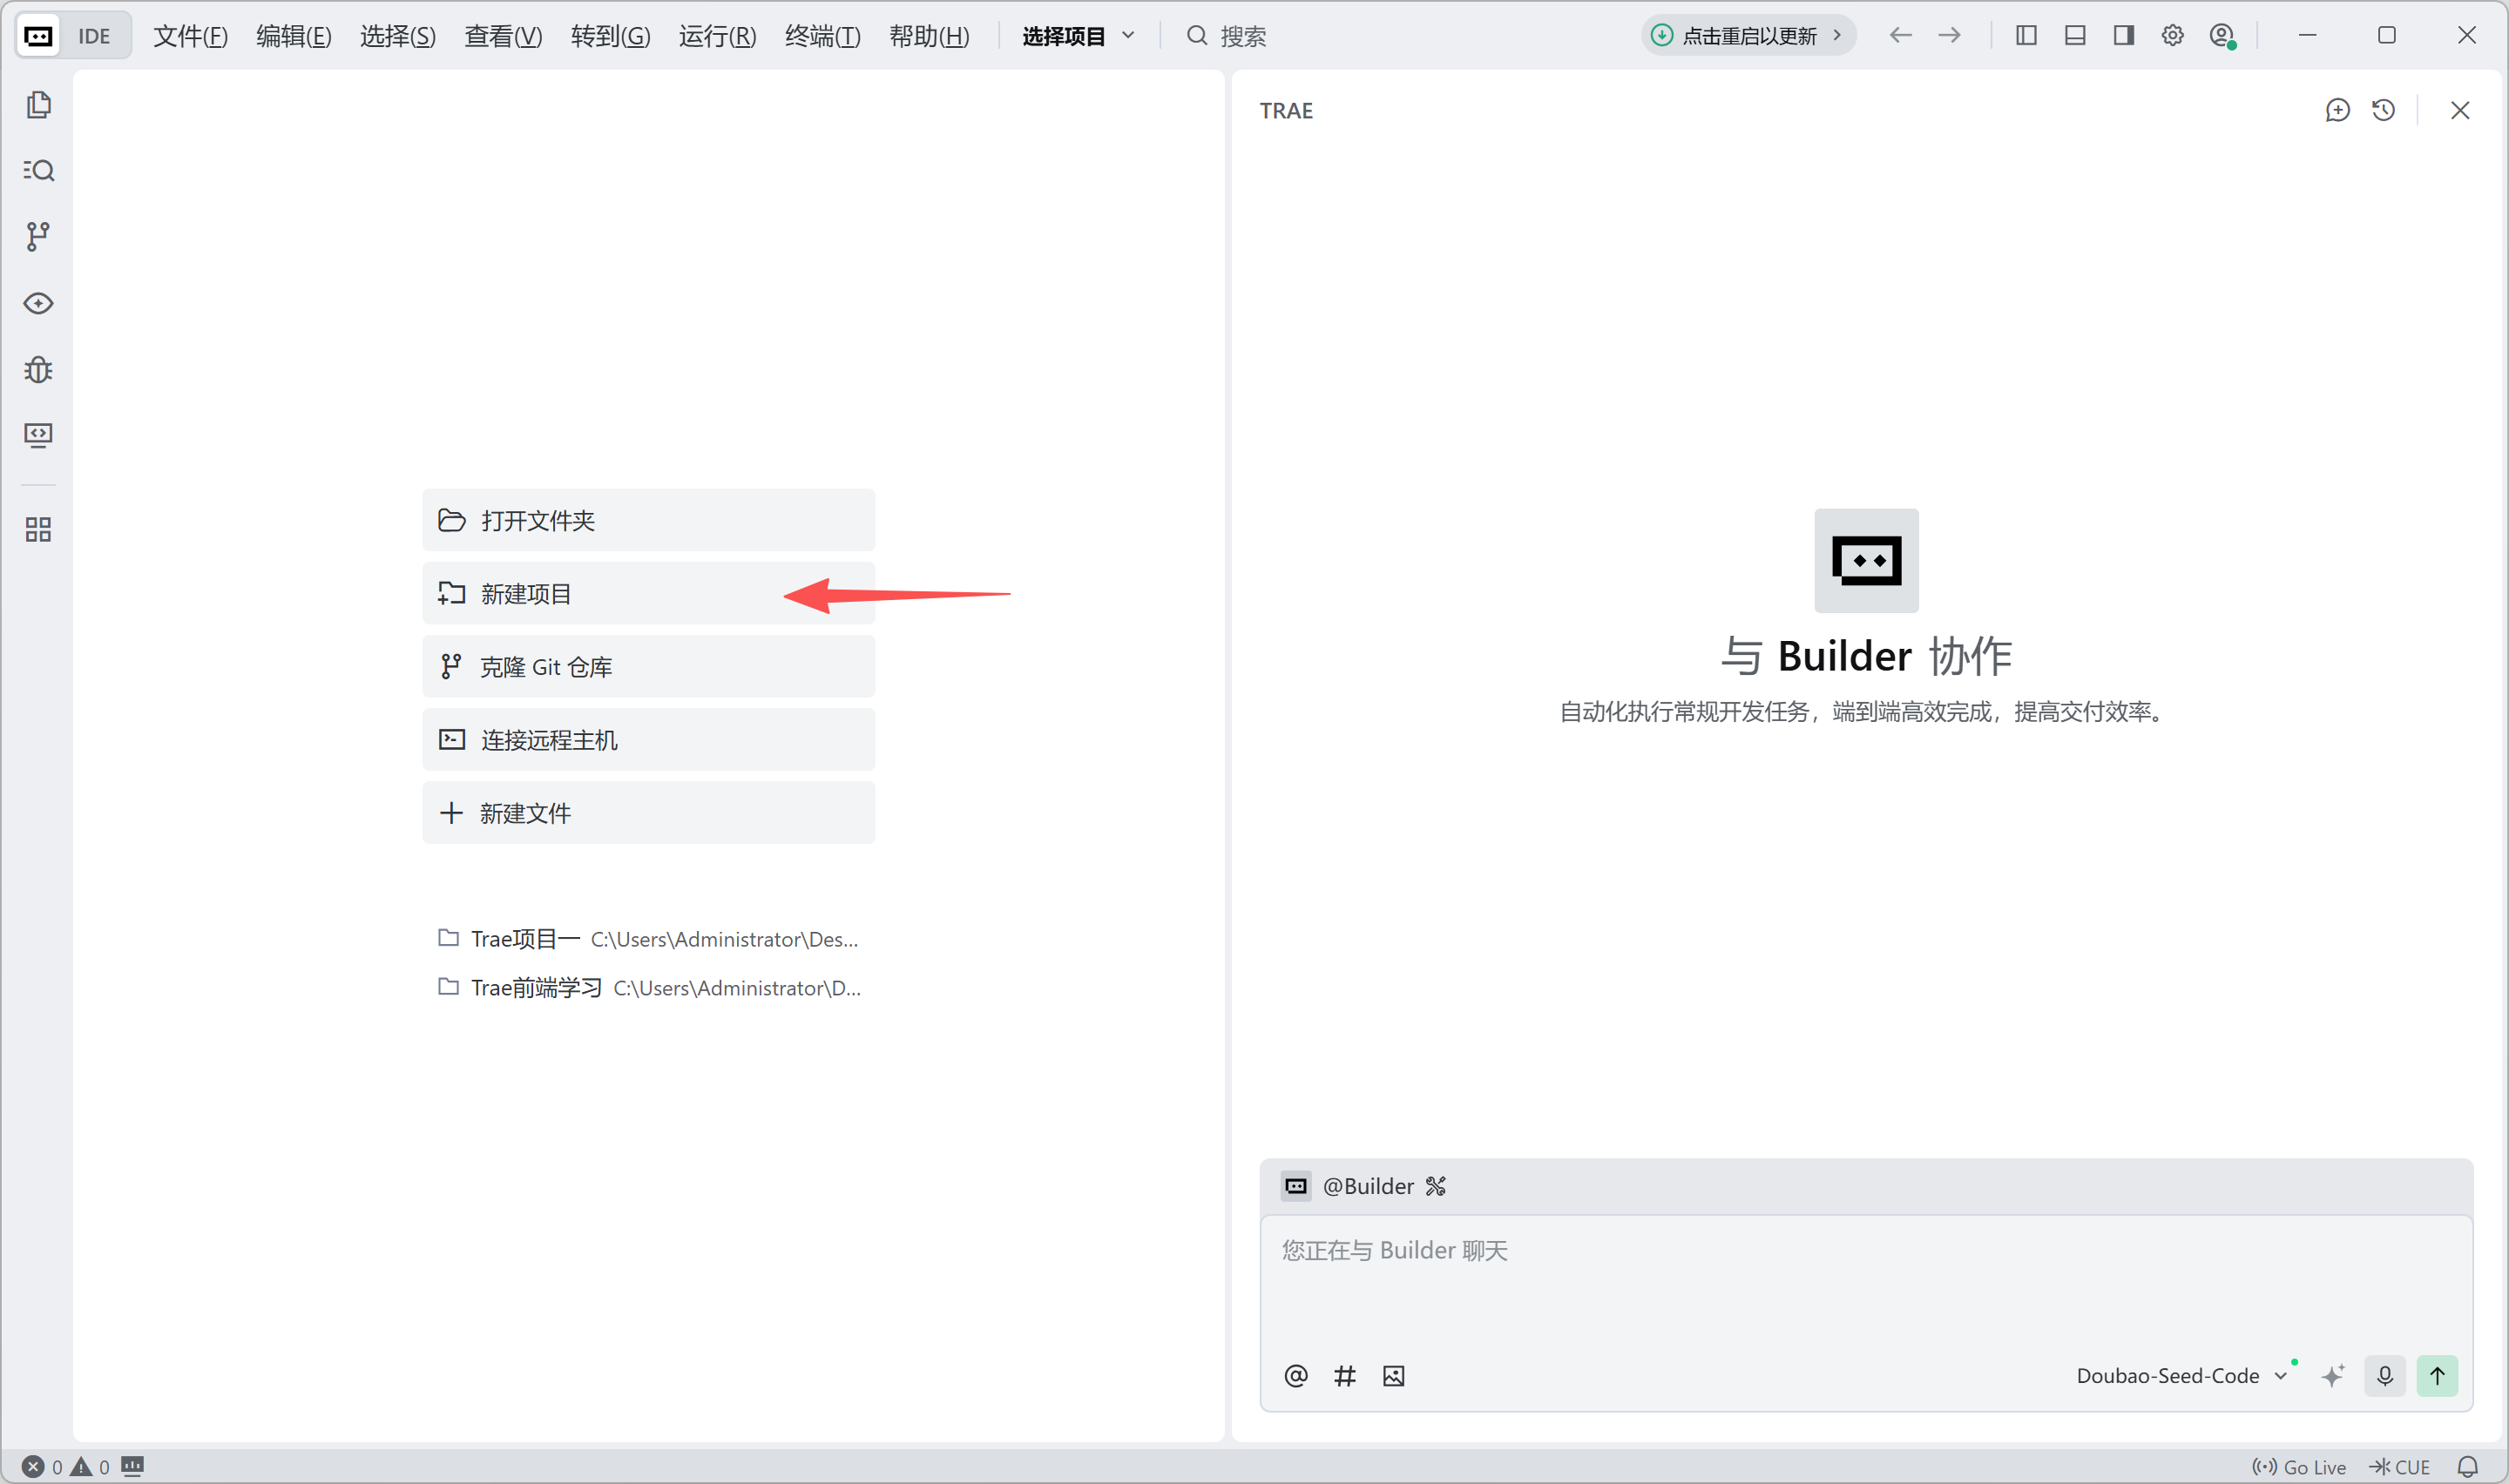The image size is (2509, 1484).
Task: Click the @ mention icon in chat
Action: click(x=1295, y=1375)
